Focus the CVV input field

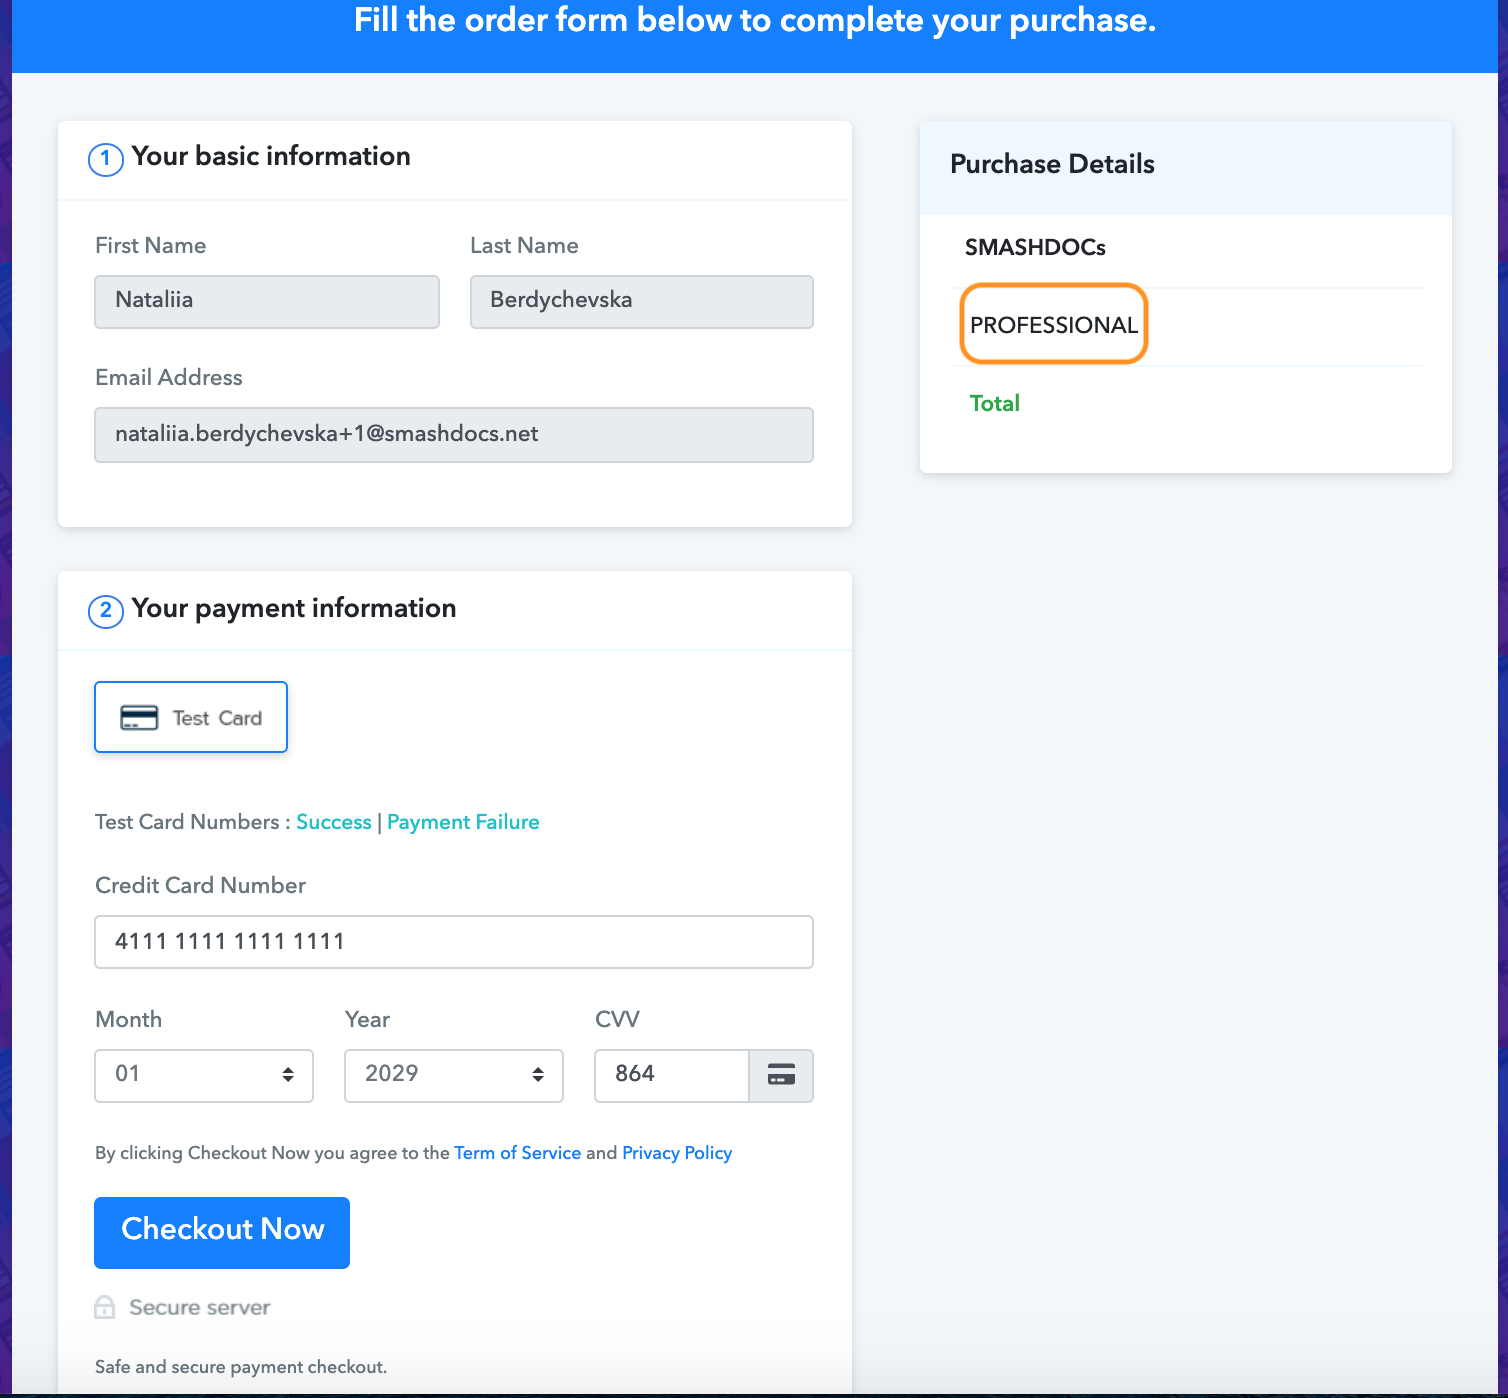click(x=672, y=1075)
